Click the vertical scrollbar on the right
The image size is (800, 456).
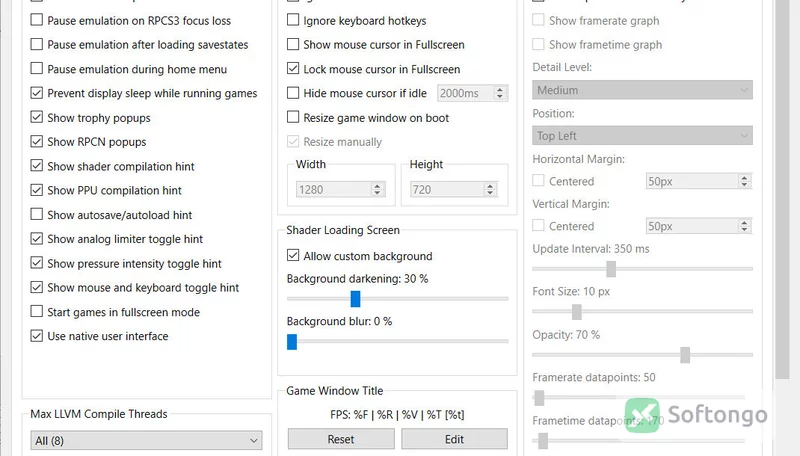tap(782, 189)
